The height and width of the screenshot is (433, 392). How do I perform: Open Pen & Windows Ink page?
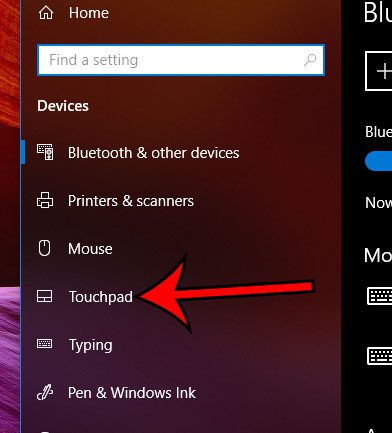click(132, 393)
